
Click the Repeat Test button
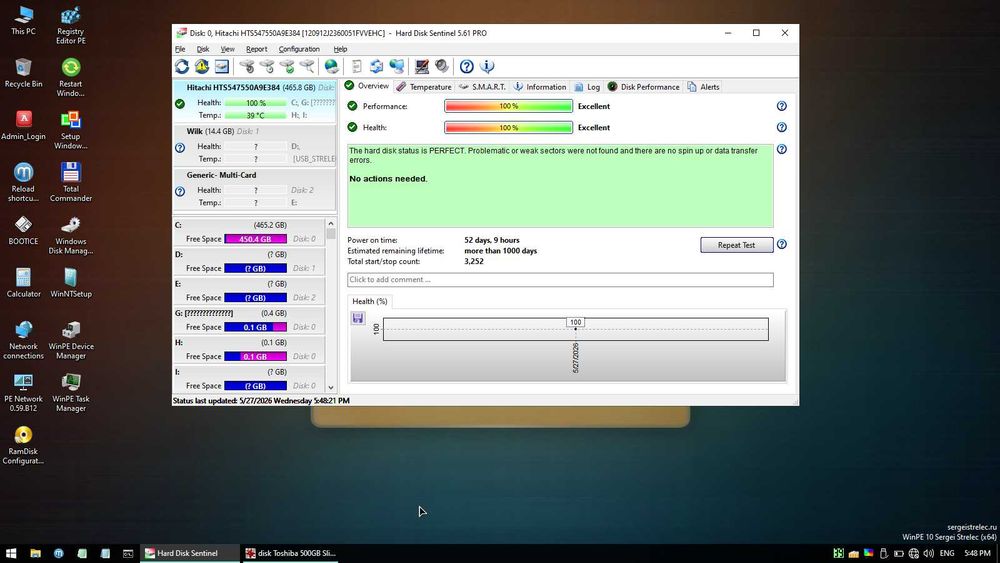pyautogui.click(x=737, y=245)
